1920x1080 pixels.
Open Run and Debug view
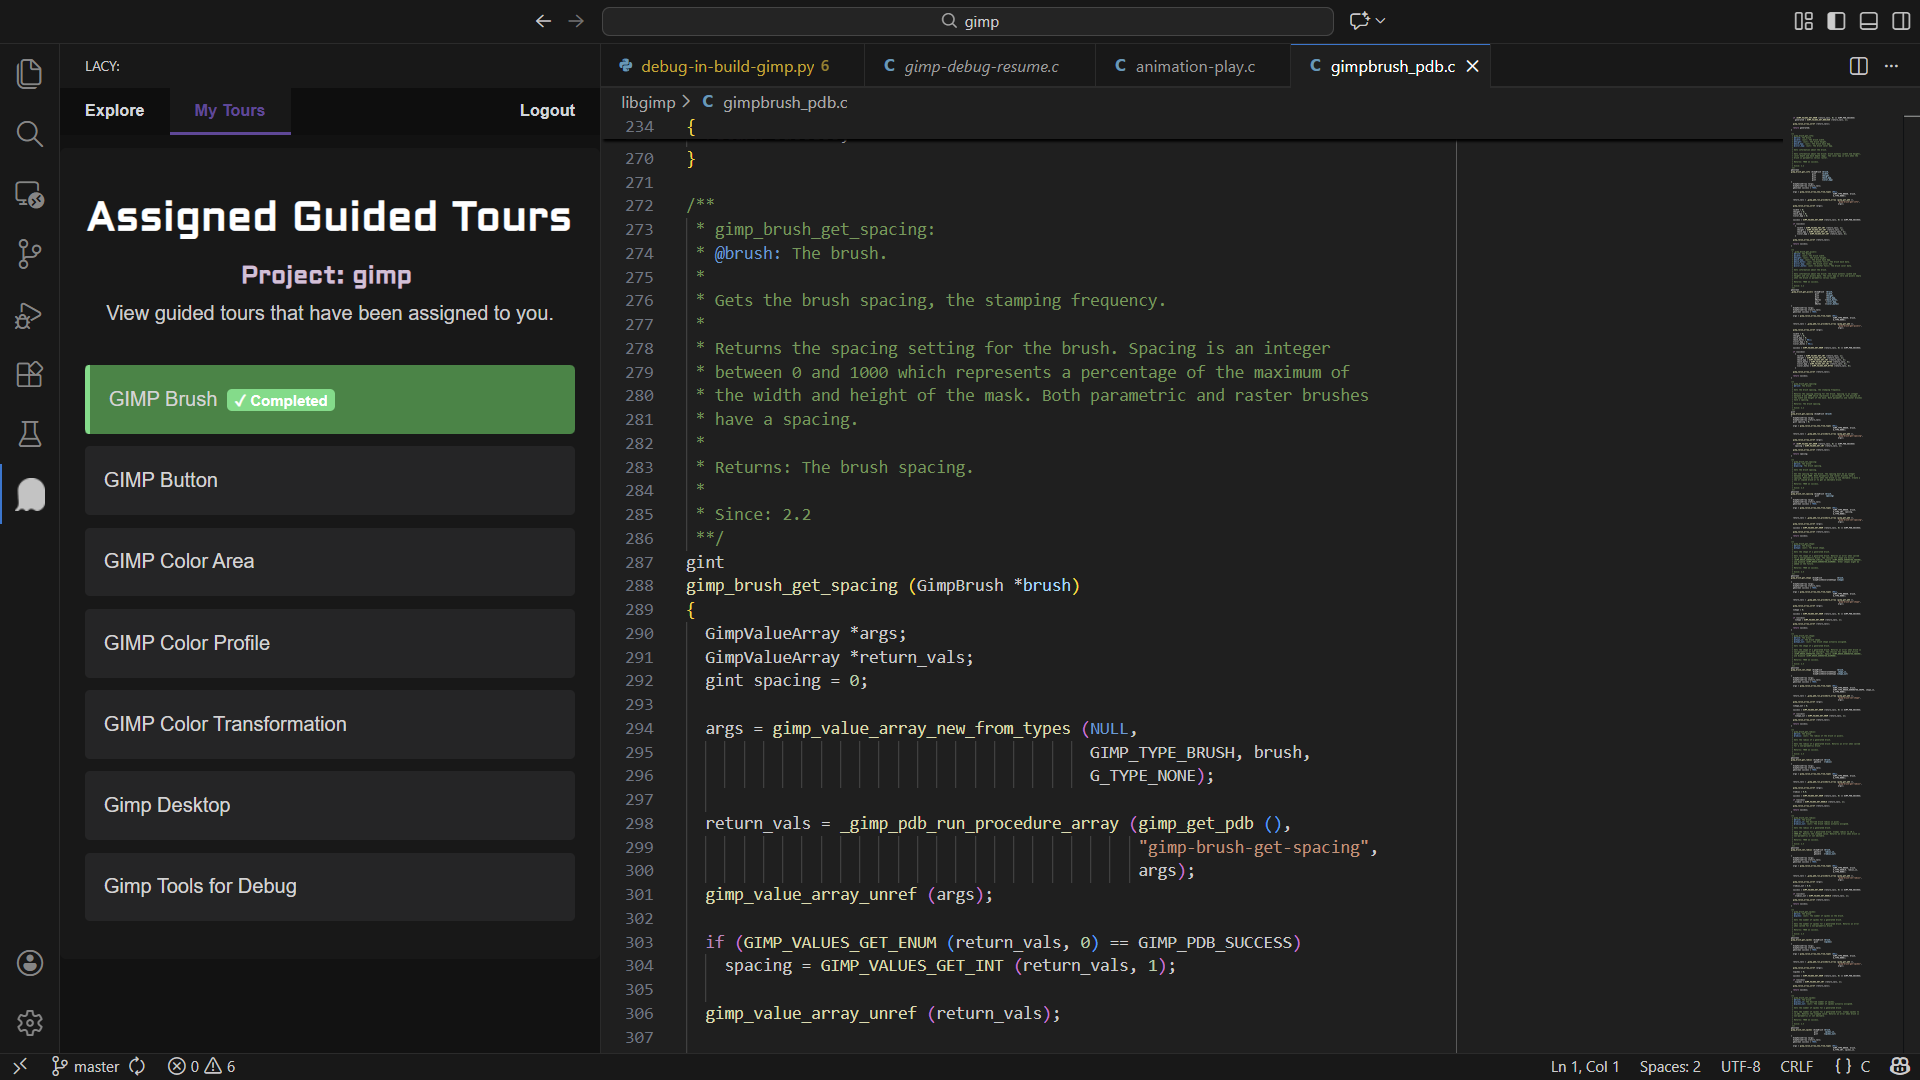[30, 314]
